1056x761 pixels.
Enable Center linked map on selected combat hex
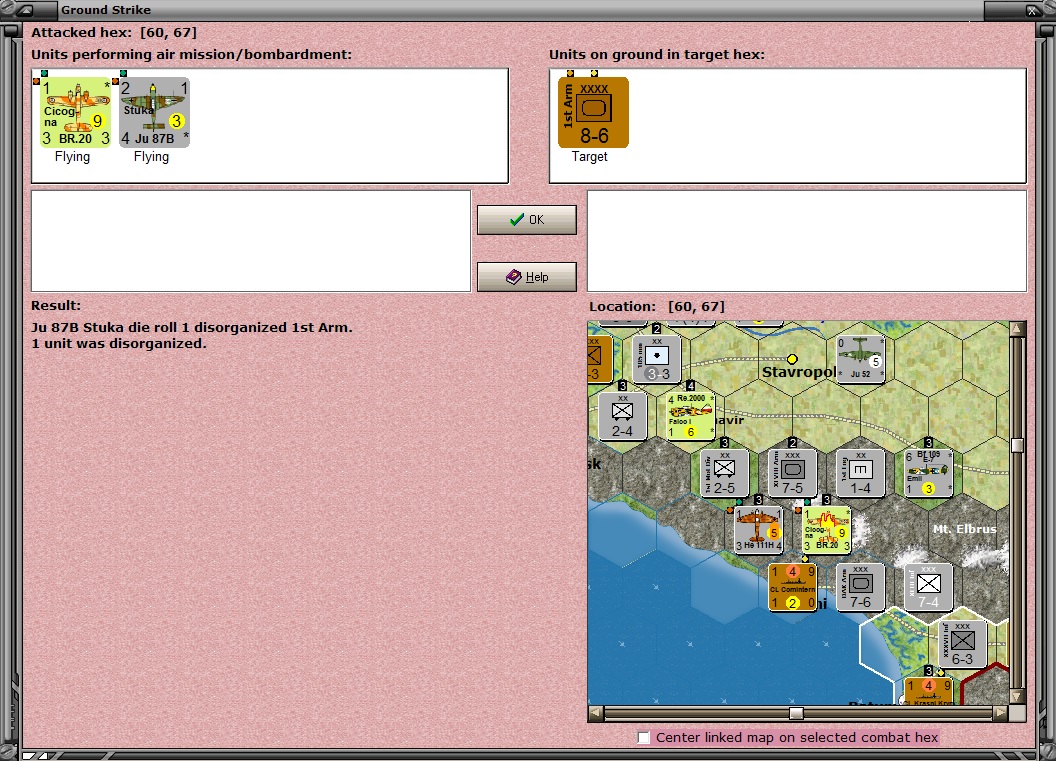coord(644,737)
